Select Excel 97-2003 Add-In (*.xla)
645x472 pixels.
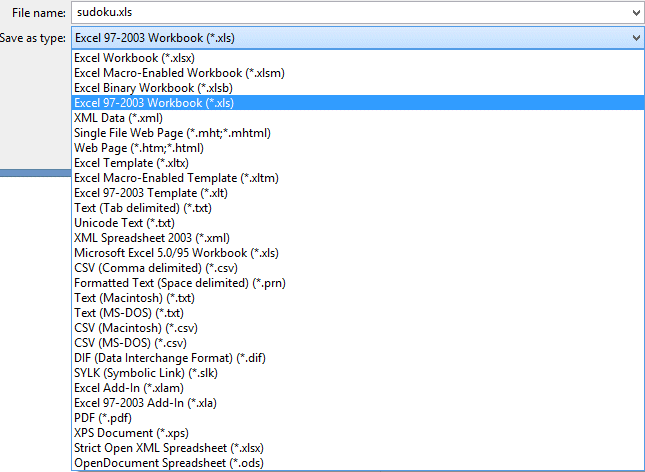pos(358,403)
